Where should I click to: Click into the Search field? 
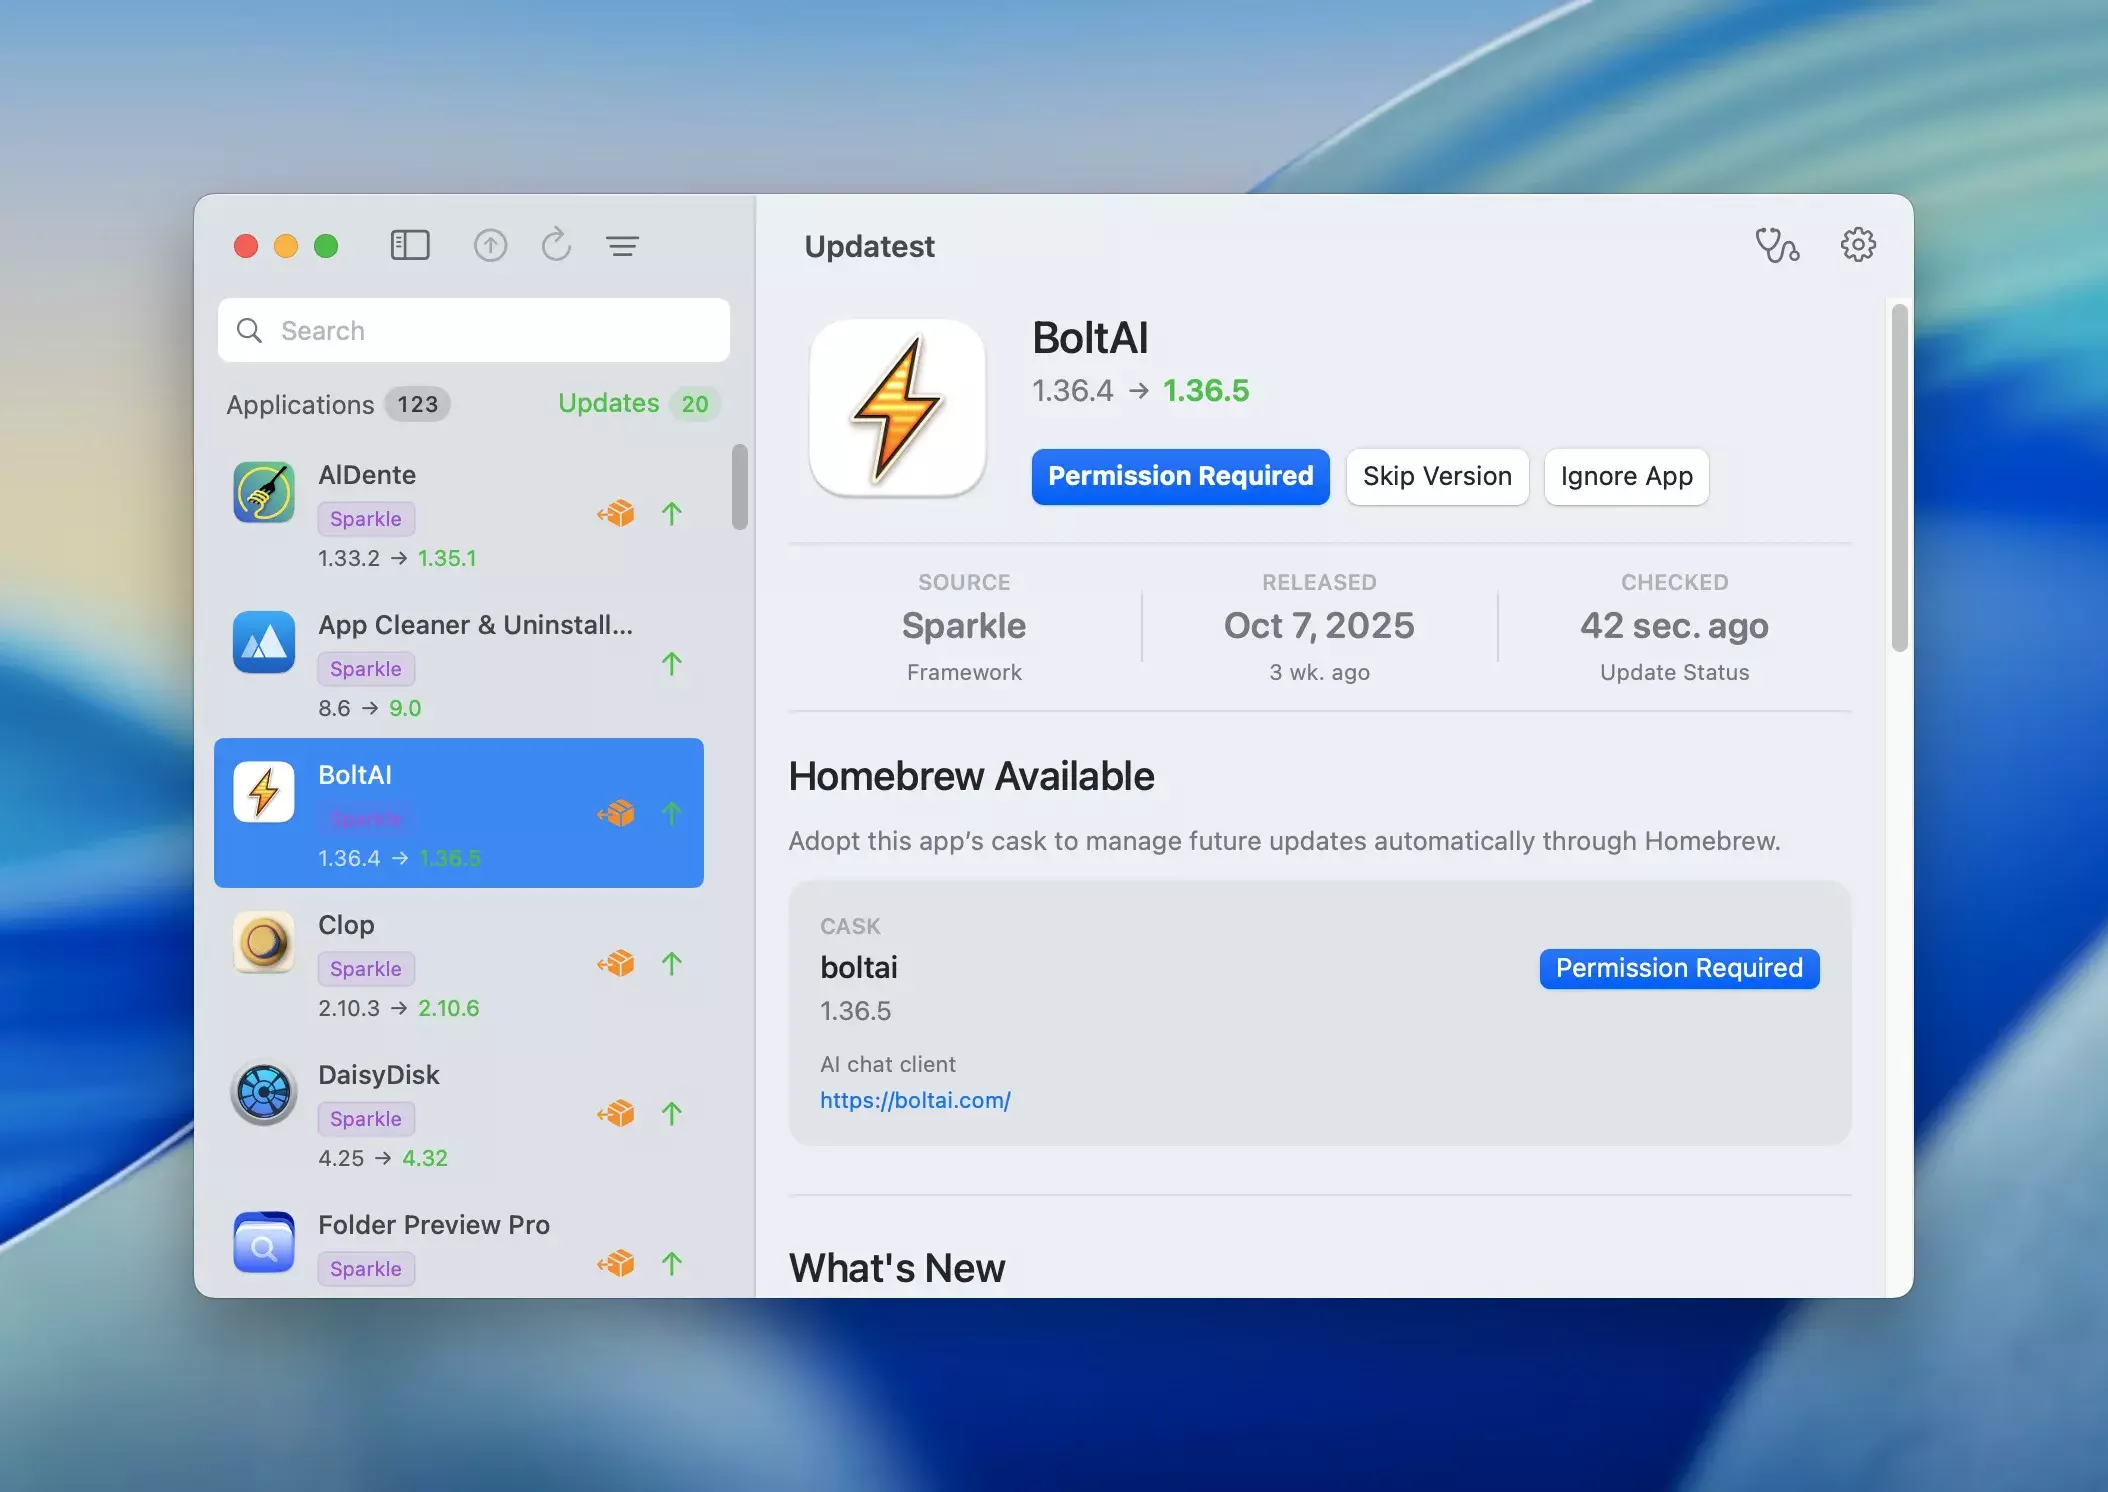click(474, 330)
